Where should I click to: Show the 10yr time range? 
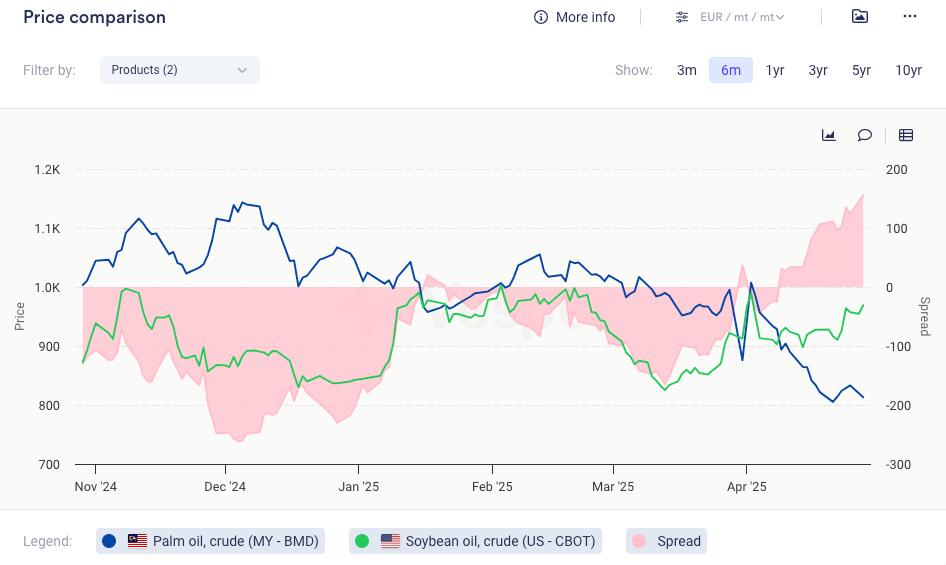[x=908, y=70]
